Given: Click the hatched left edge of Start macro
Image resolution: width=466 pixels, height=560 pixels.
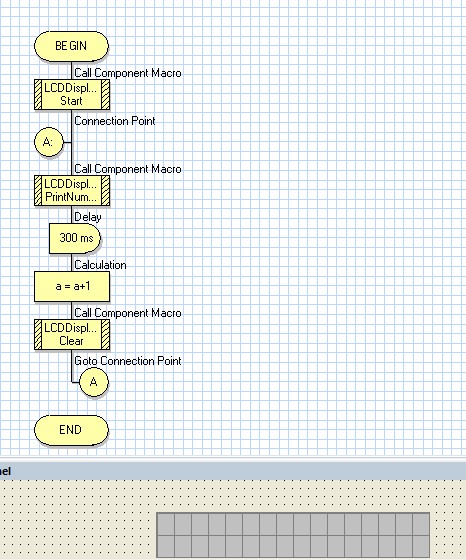Looking at the screenshot, I should coord(38,94).
